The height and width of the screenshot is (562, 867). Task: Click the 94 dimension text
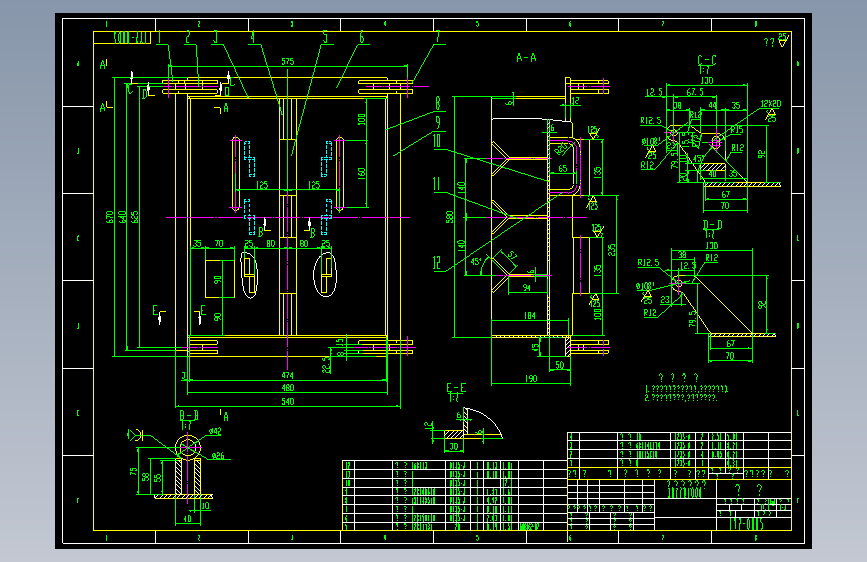pos(526,288)
